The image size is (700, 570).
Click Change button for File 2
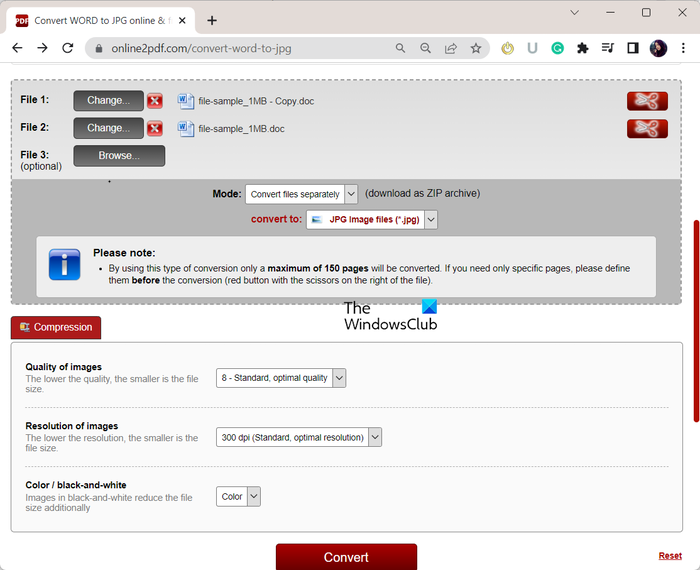coord(108,128)
